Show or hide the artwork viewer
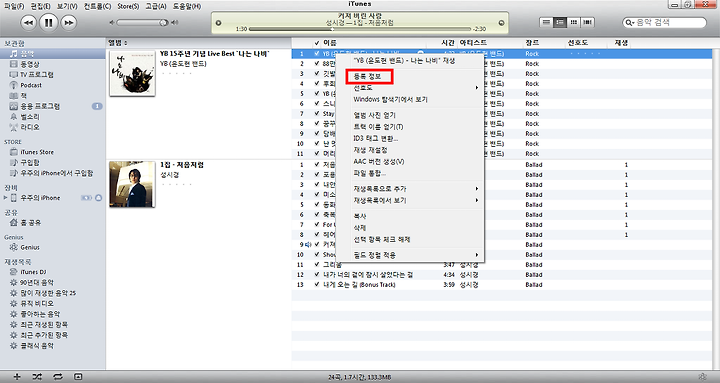This screenshot has width=720, height=383. coord(78,377)
